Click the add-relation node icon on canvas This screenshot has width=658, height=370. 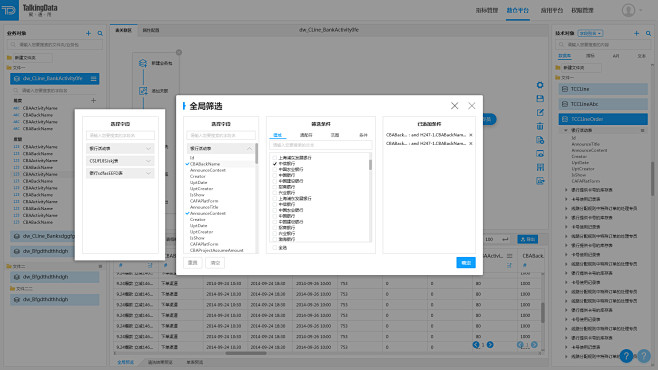143,91
